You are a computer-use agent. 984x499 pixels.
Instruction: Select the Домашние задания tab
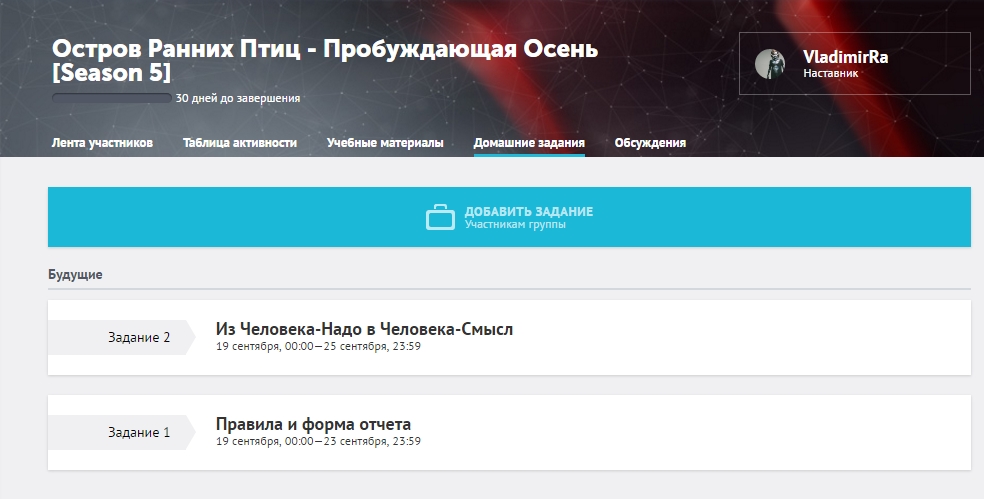click(529, 143)
